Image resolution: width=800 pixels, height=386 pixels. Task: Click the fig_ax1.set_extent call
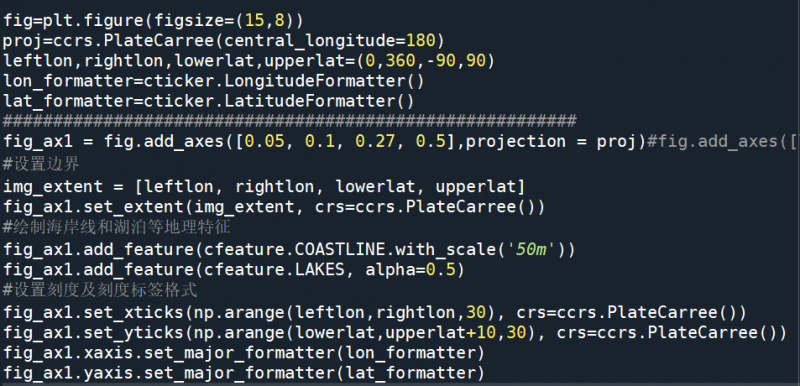coord(274,207)
